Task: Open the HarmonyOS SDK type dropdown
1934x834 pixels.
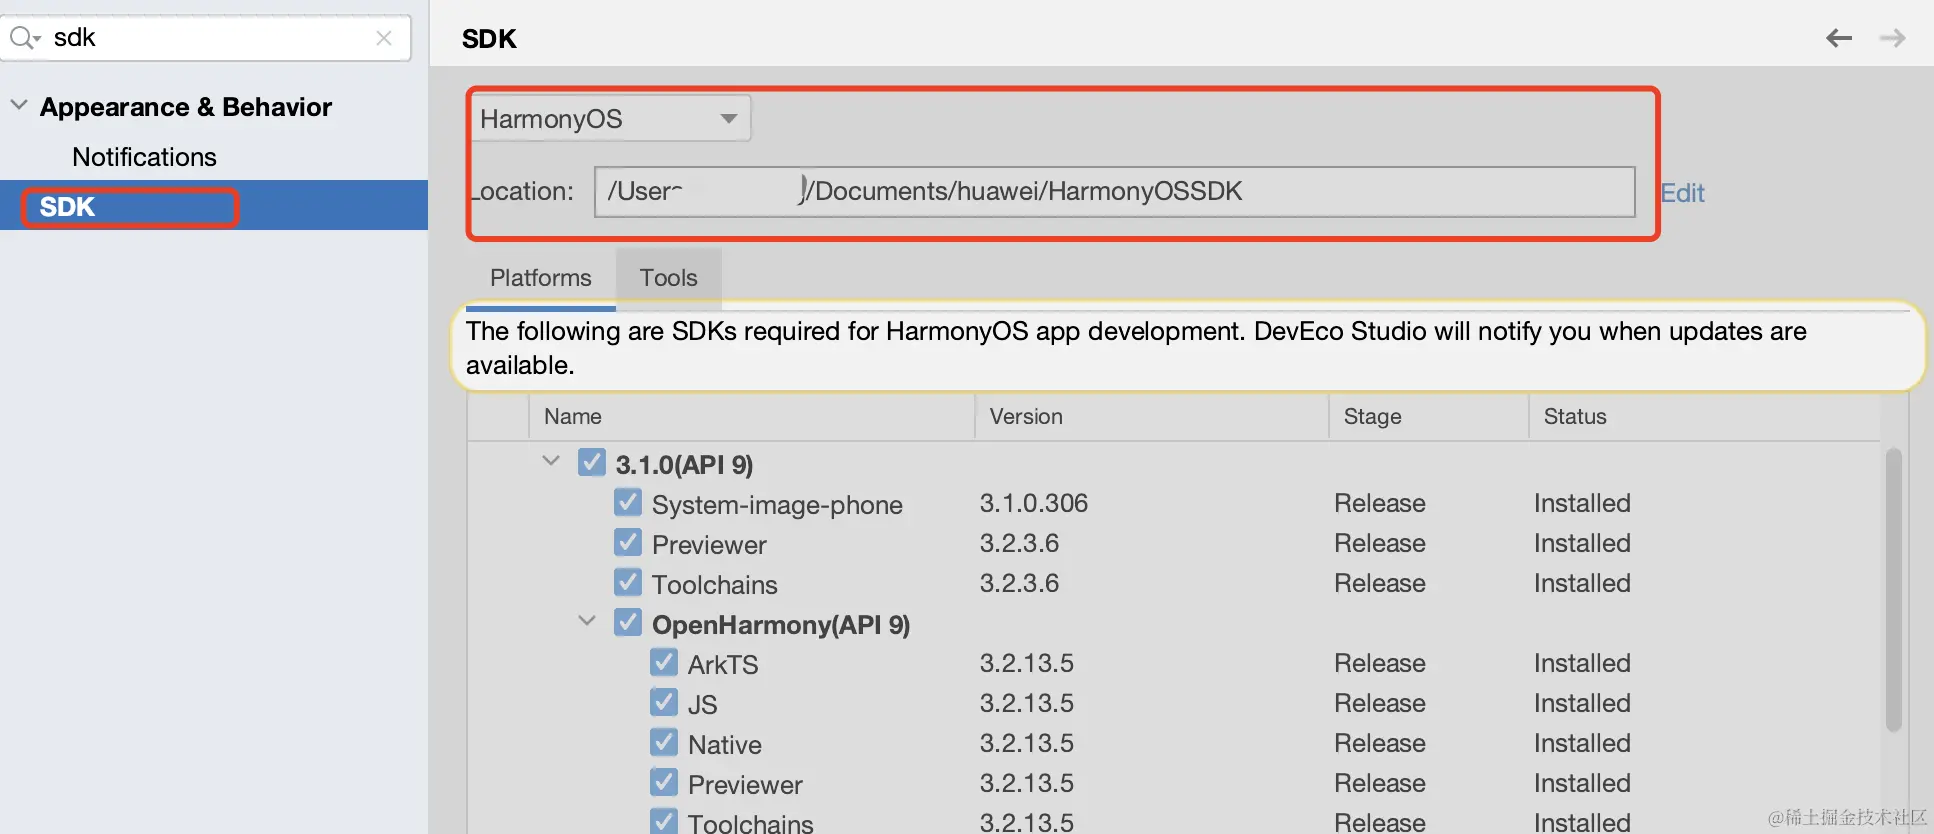Action: pos(610,119)
